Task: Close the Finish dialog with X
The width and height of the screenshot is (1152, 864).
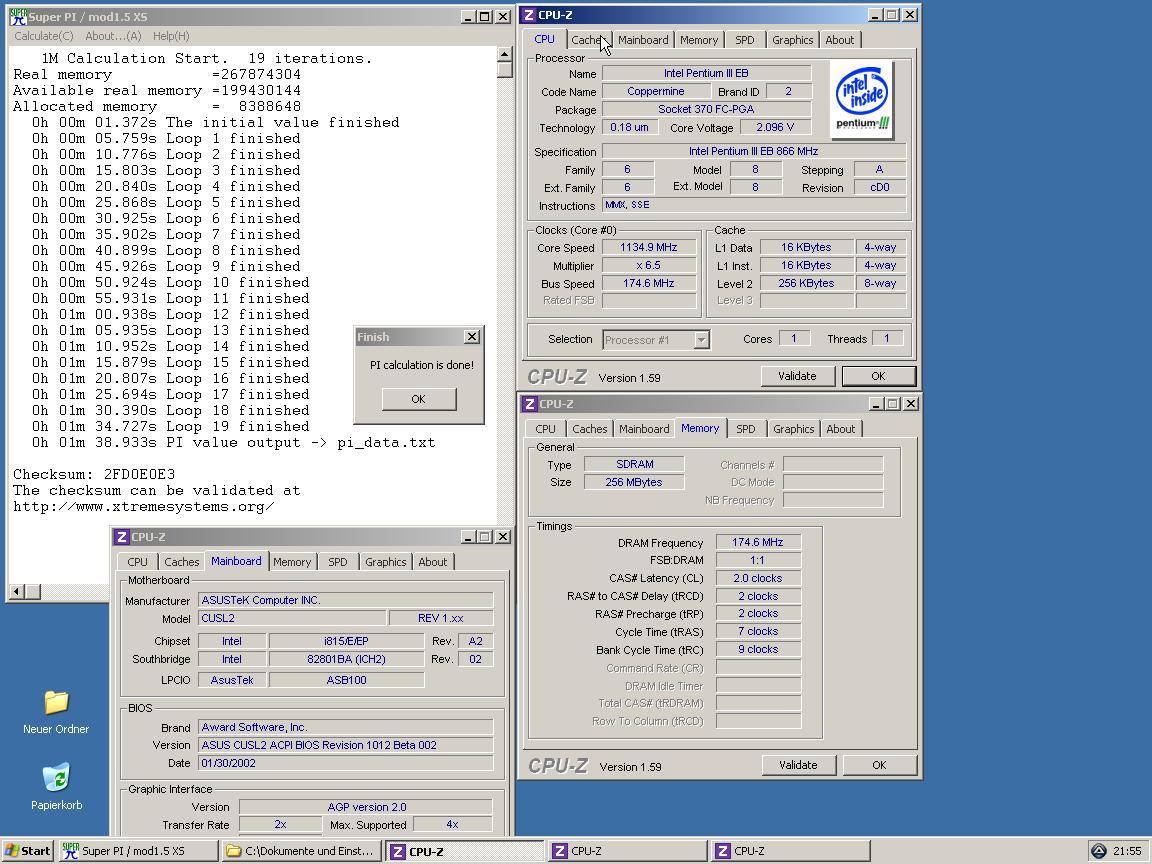Action: [x=472, y=336]
